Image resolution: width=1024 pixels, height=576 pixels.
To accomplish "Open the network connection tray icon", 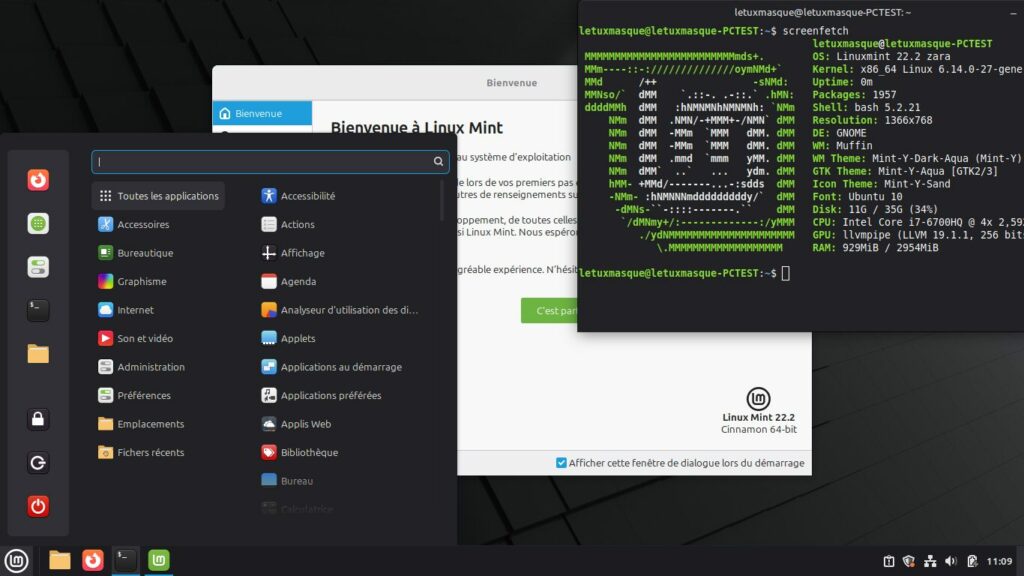I will tap(930, 561).
